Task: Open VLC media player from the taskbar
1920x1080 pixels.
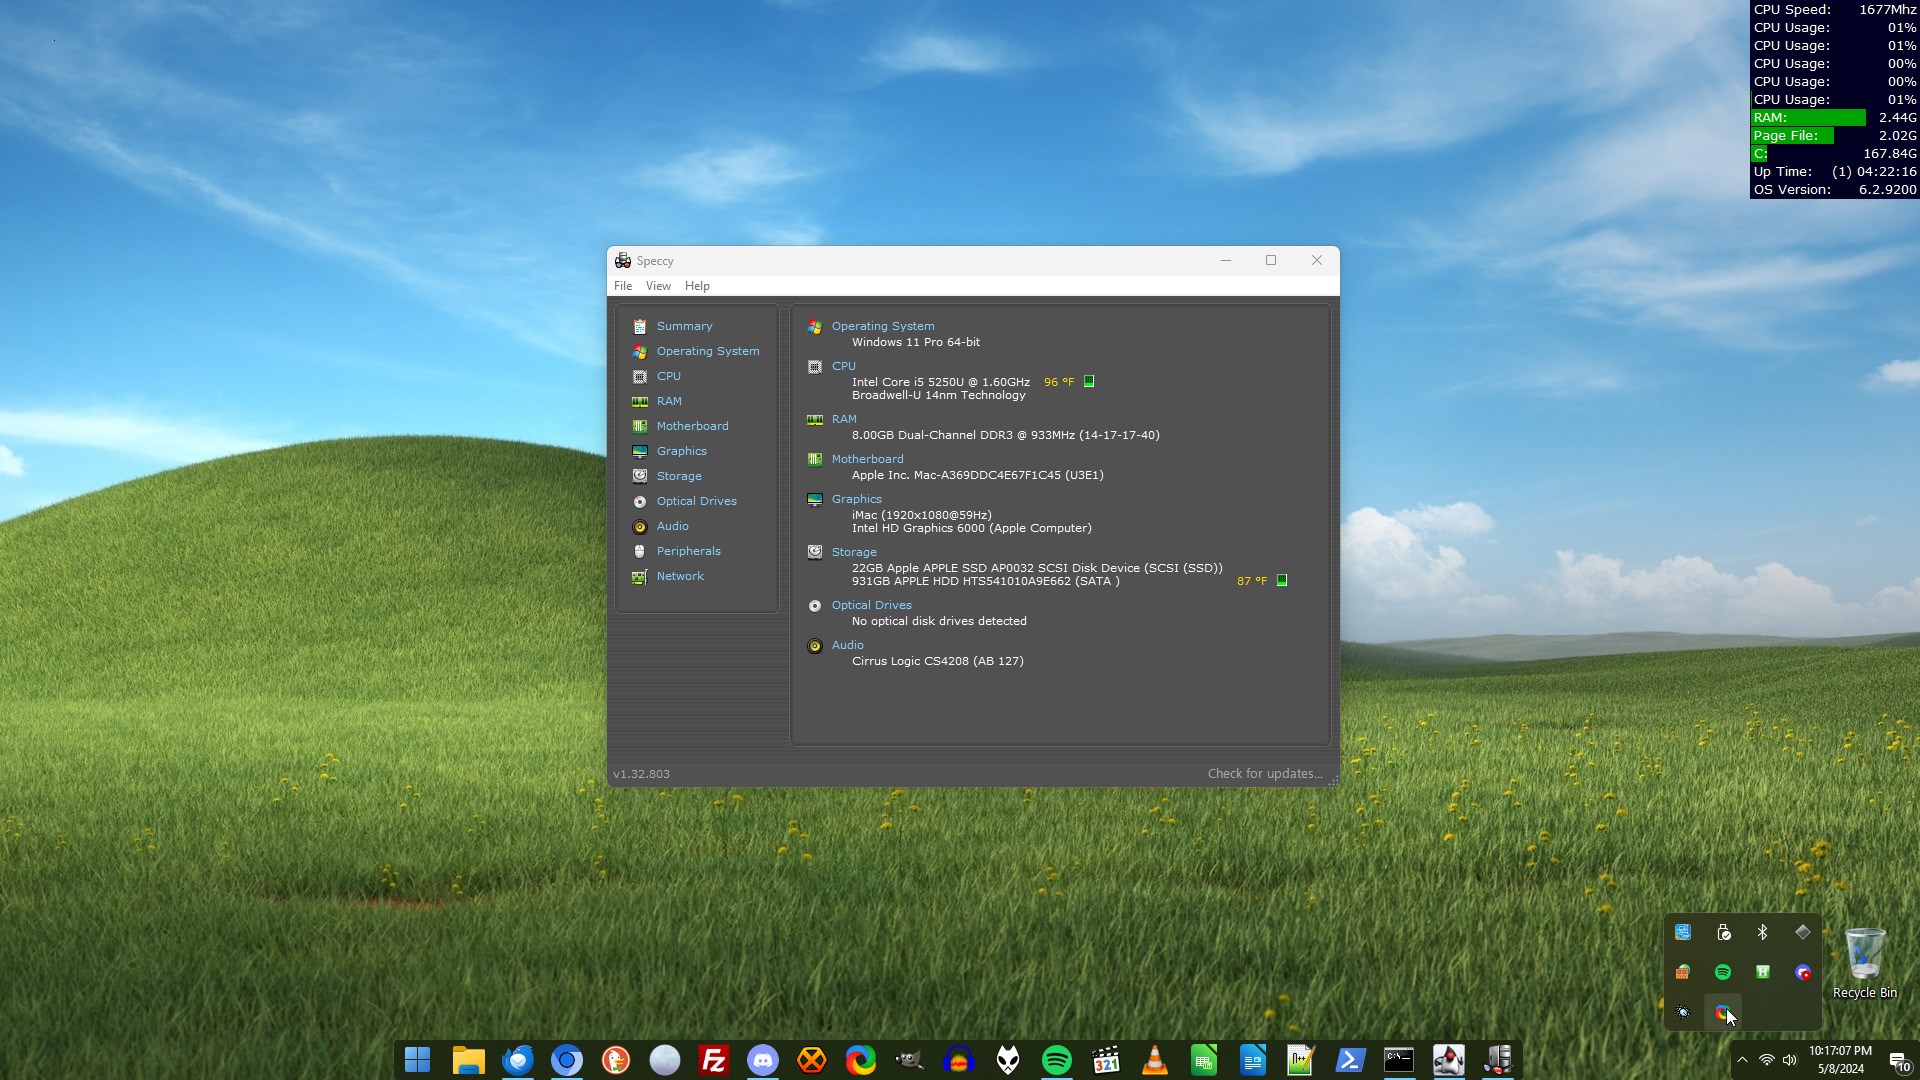Action: coord(1155,1060)
